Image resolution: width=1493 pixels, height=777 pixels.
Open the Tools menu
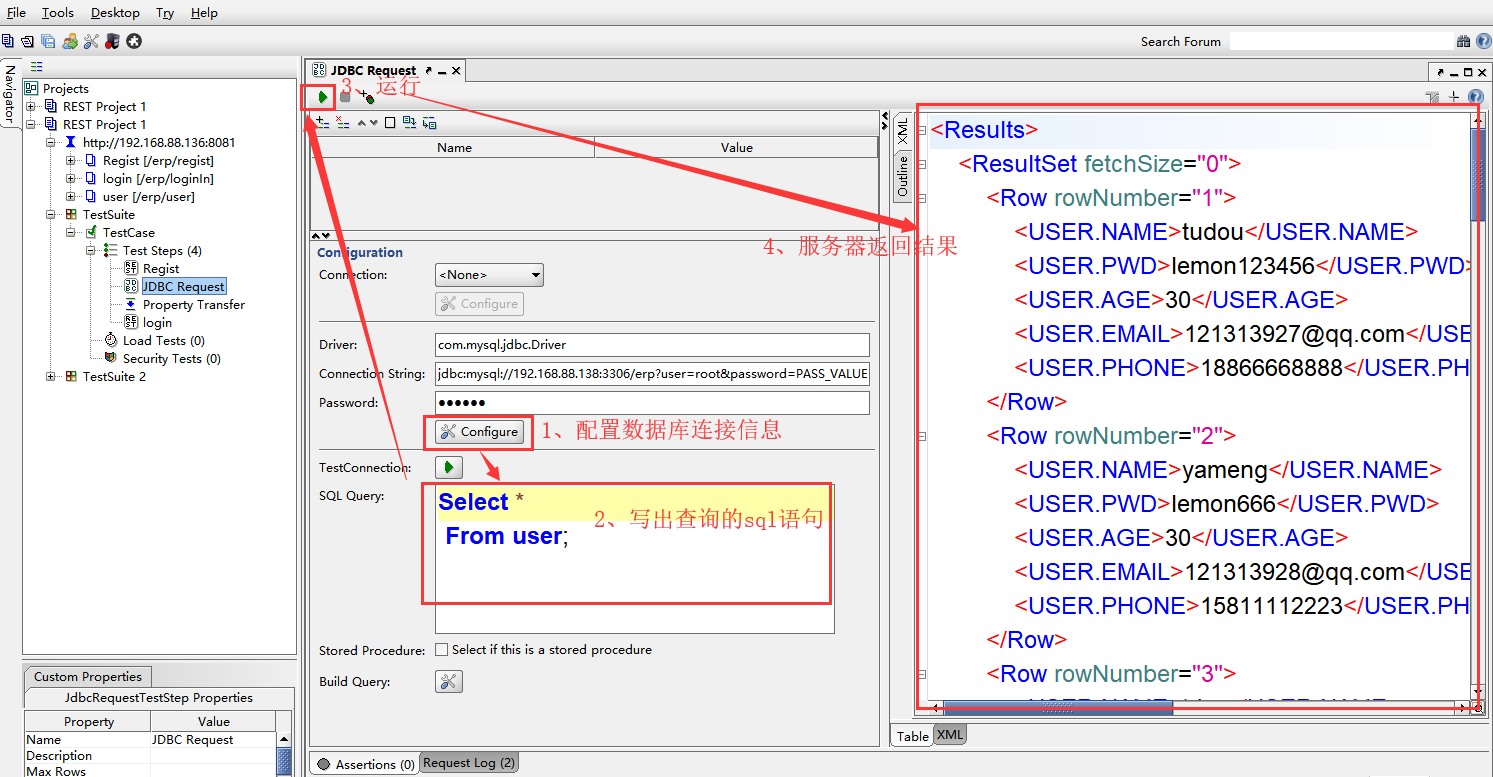click(x=58, y=13)
